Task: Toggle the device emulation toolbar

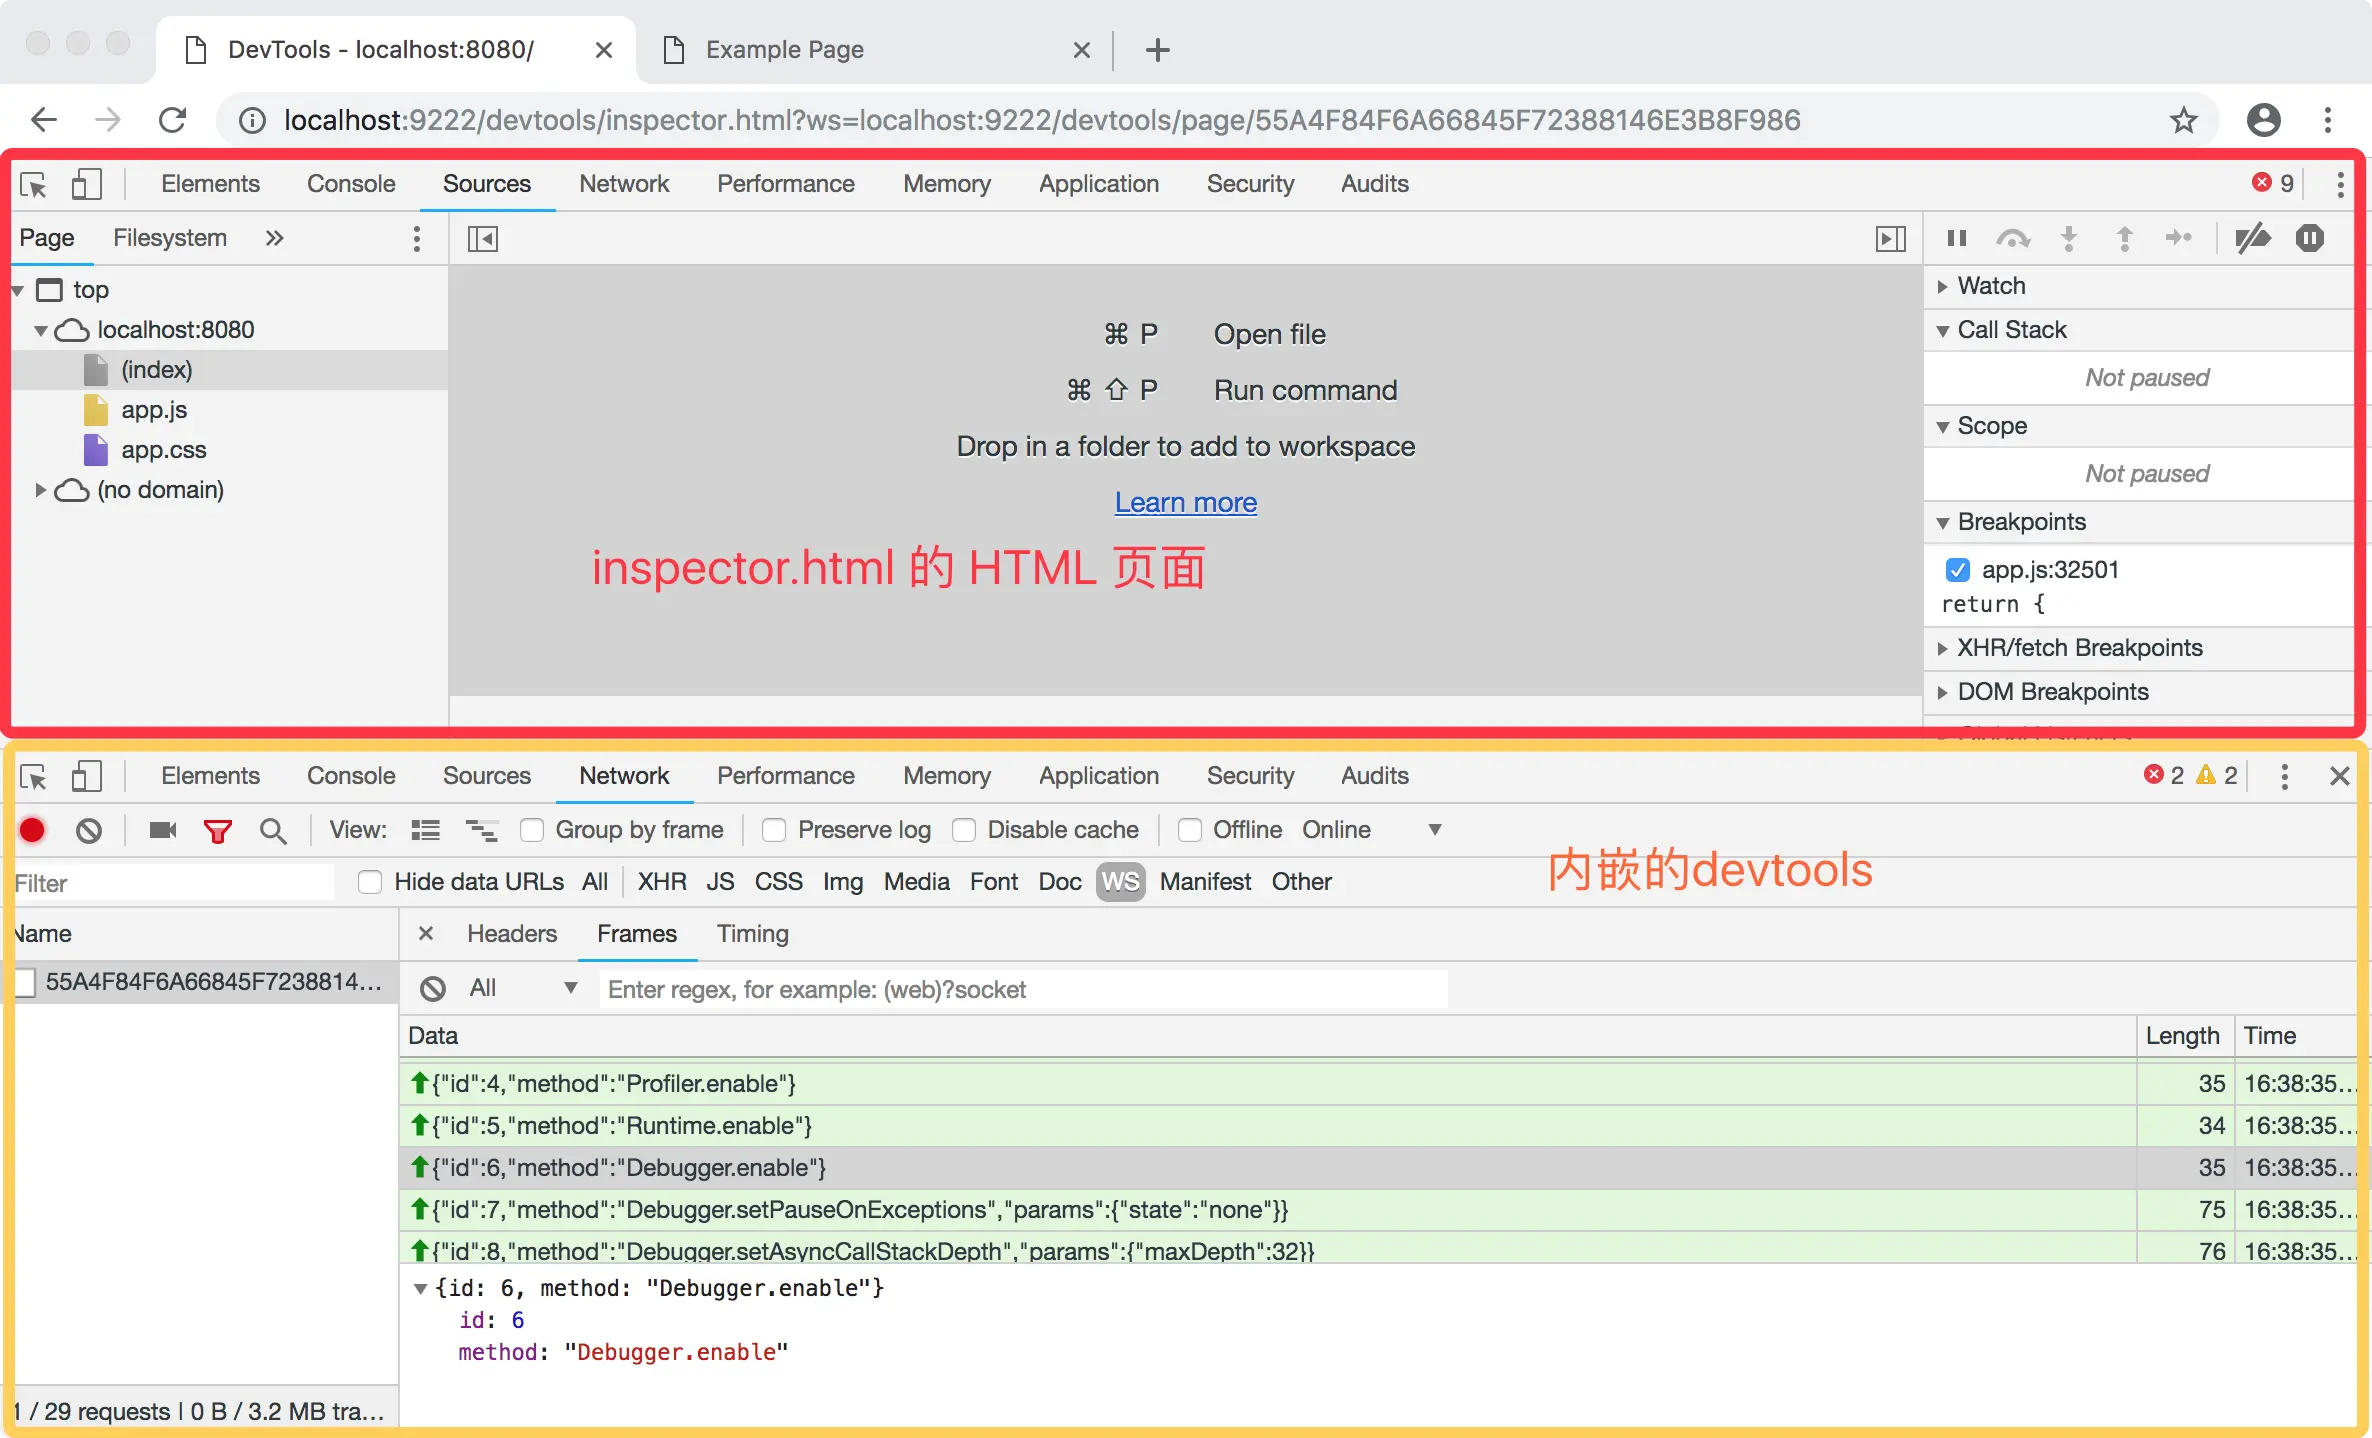Action: pyautogui.click(x=88, y=185)
